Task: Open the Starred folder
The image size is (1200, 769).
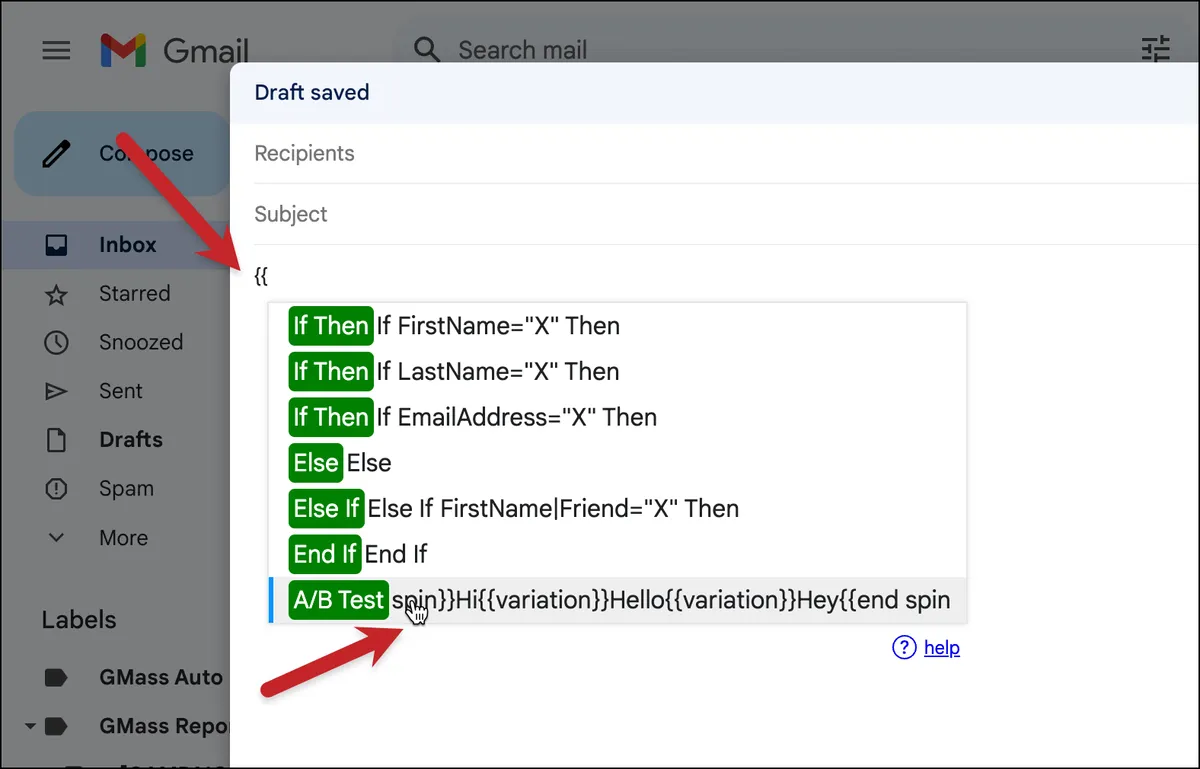Action: pyautogui.click(x=134, y=293)
